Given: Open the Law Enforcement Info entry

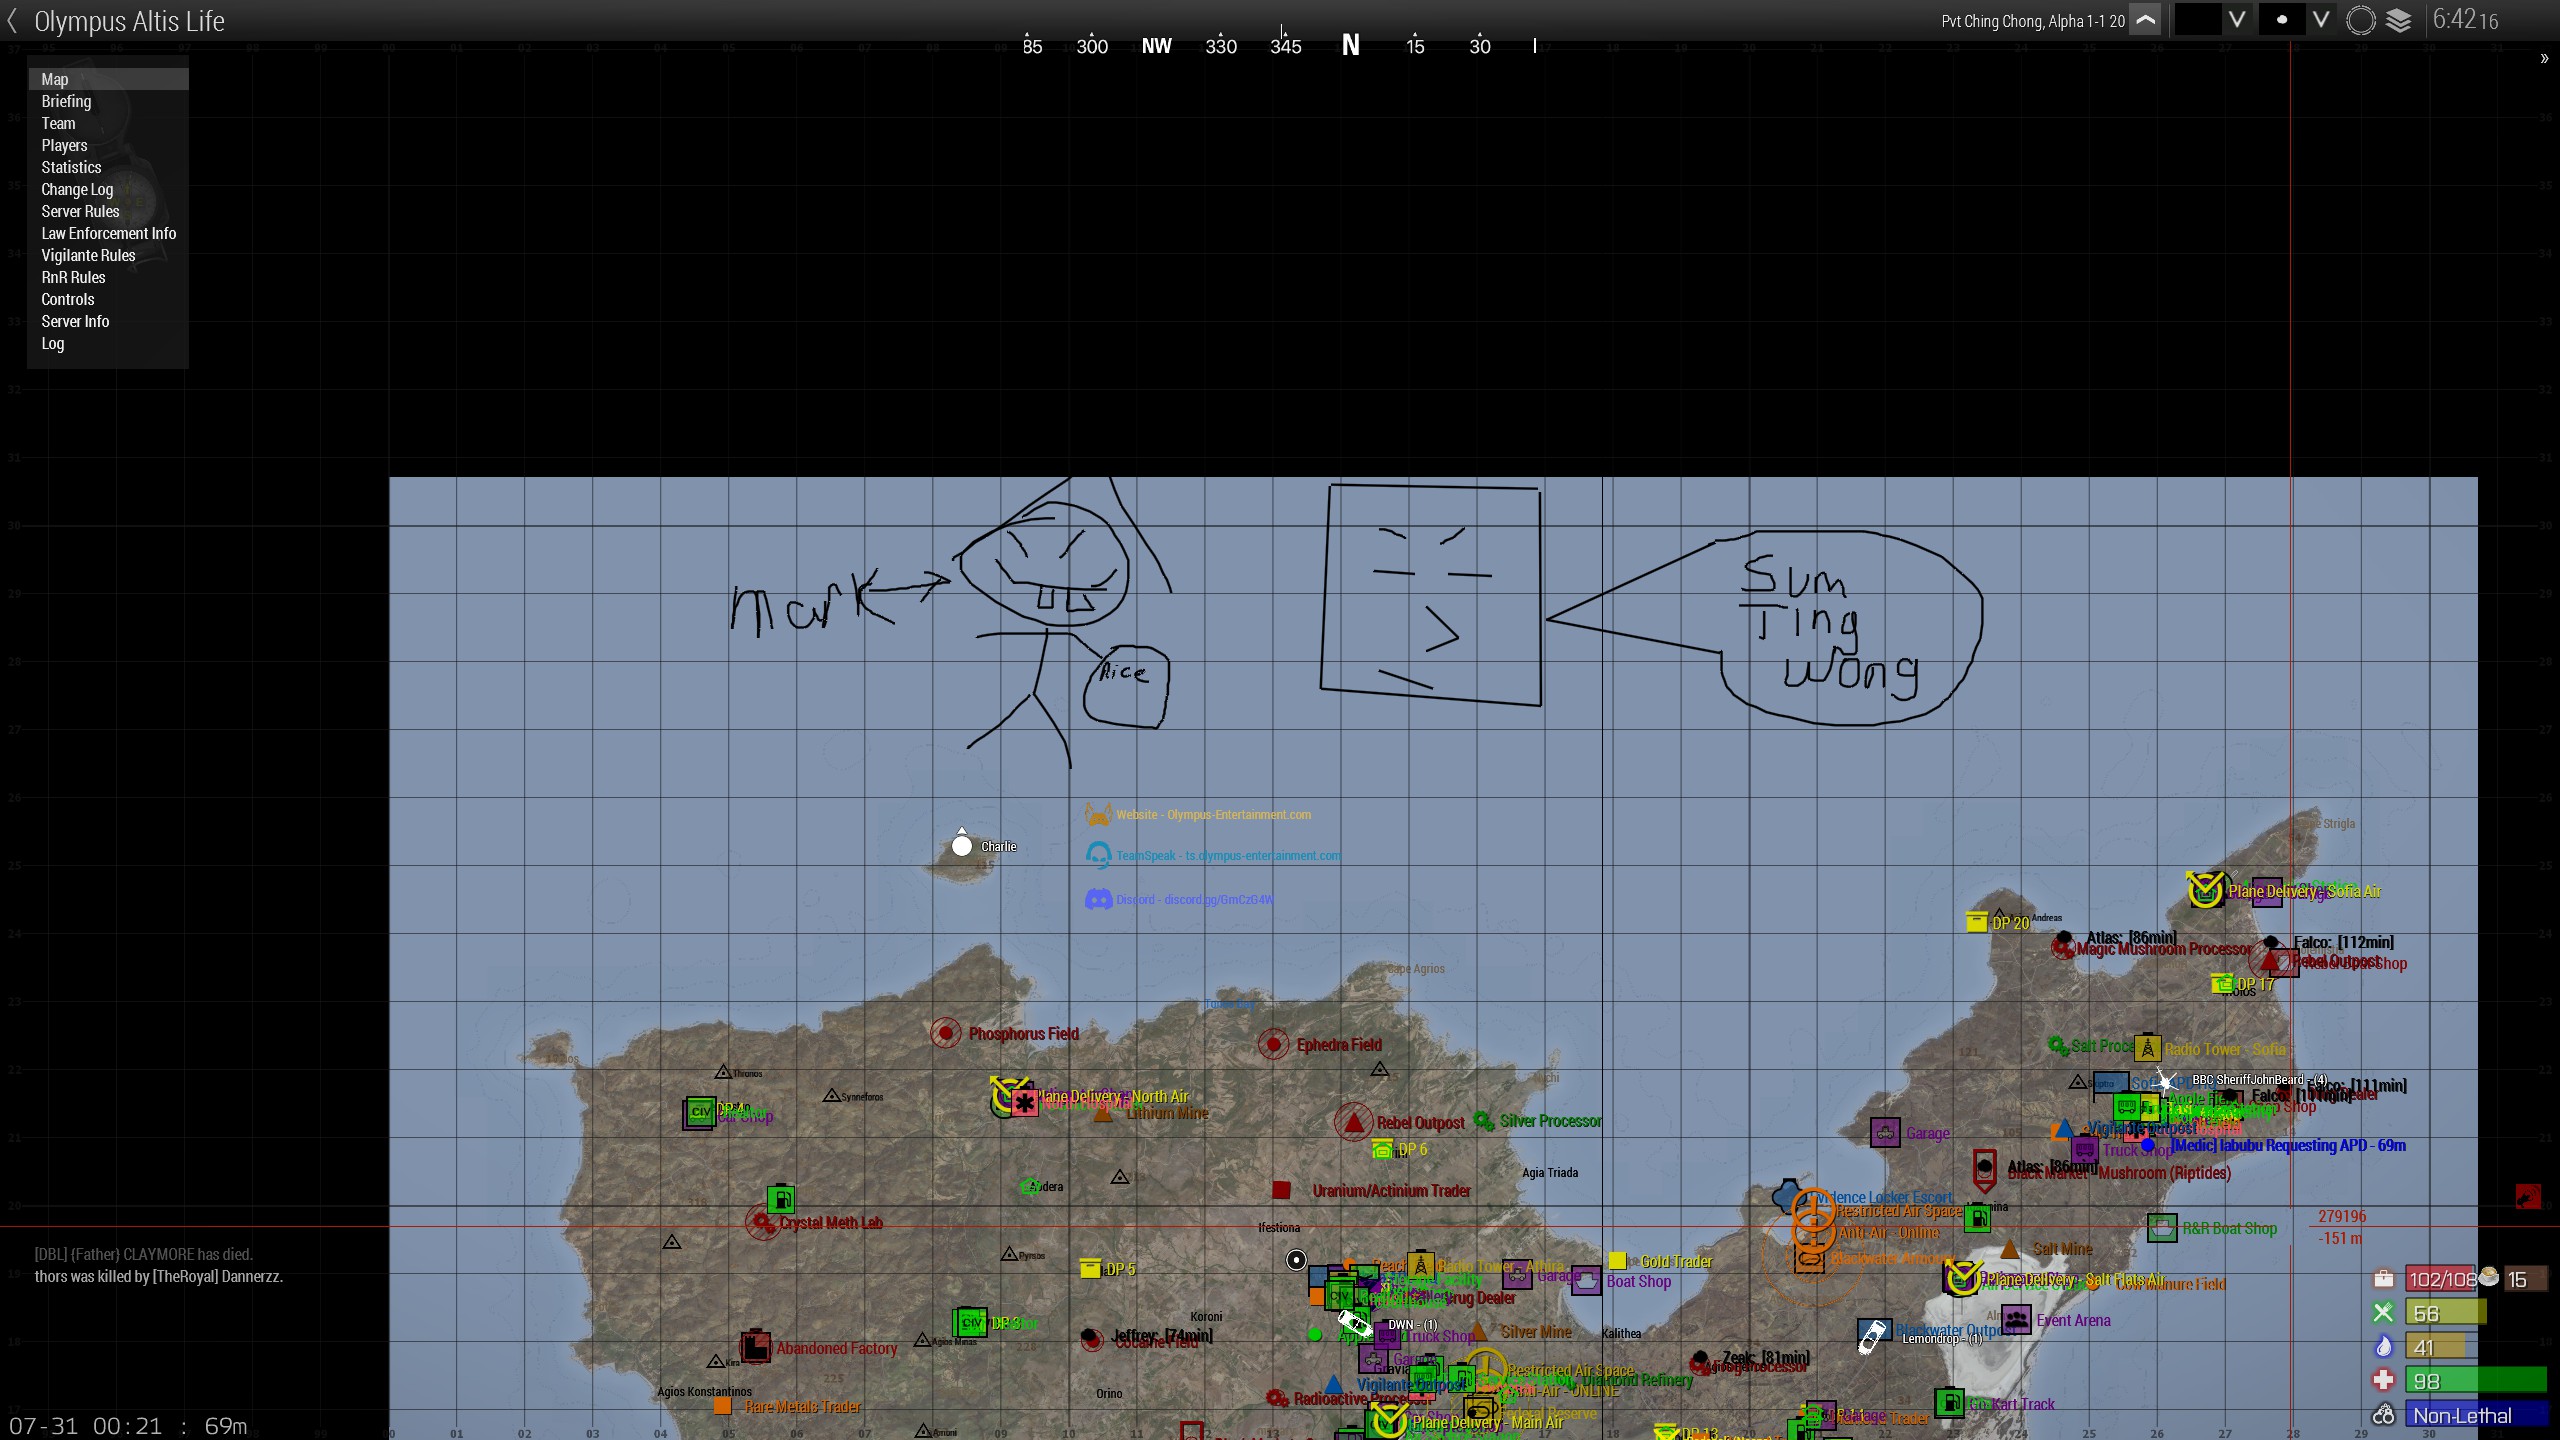Looking at the screenshot, I should [x=108, y=233].
